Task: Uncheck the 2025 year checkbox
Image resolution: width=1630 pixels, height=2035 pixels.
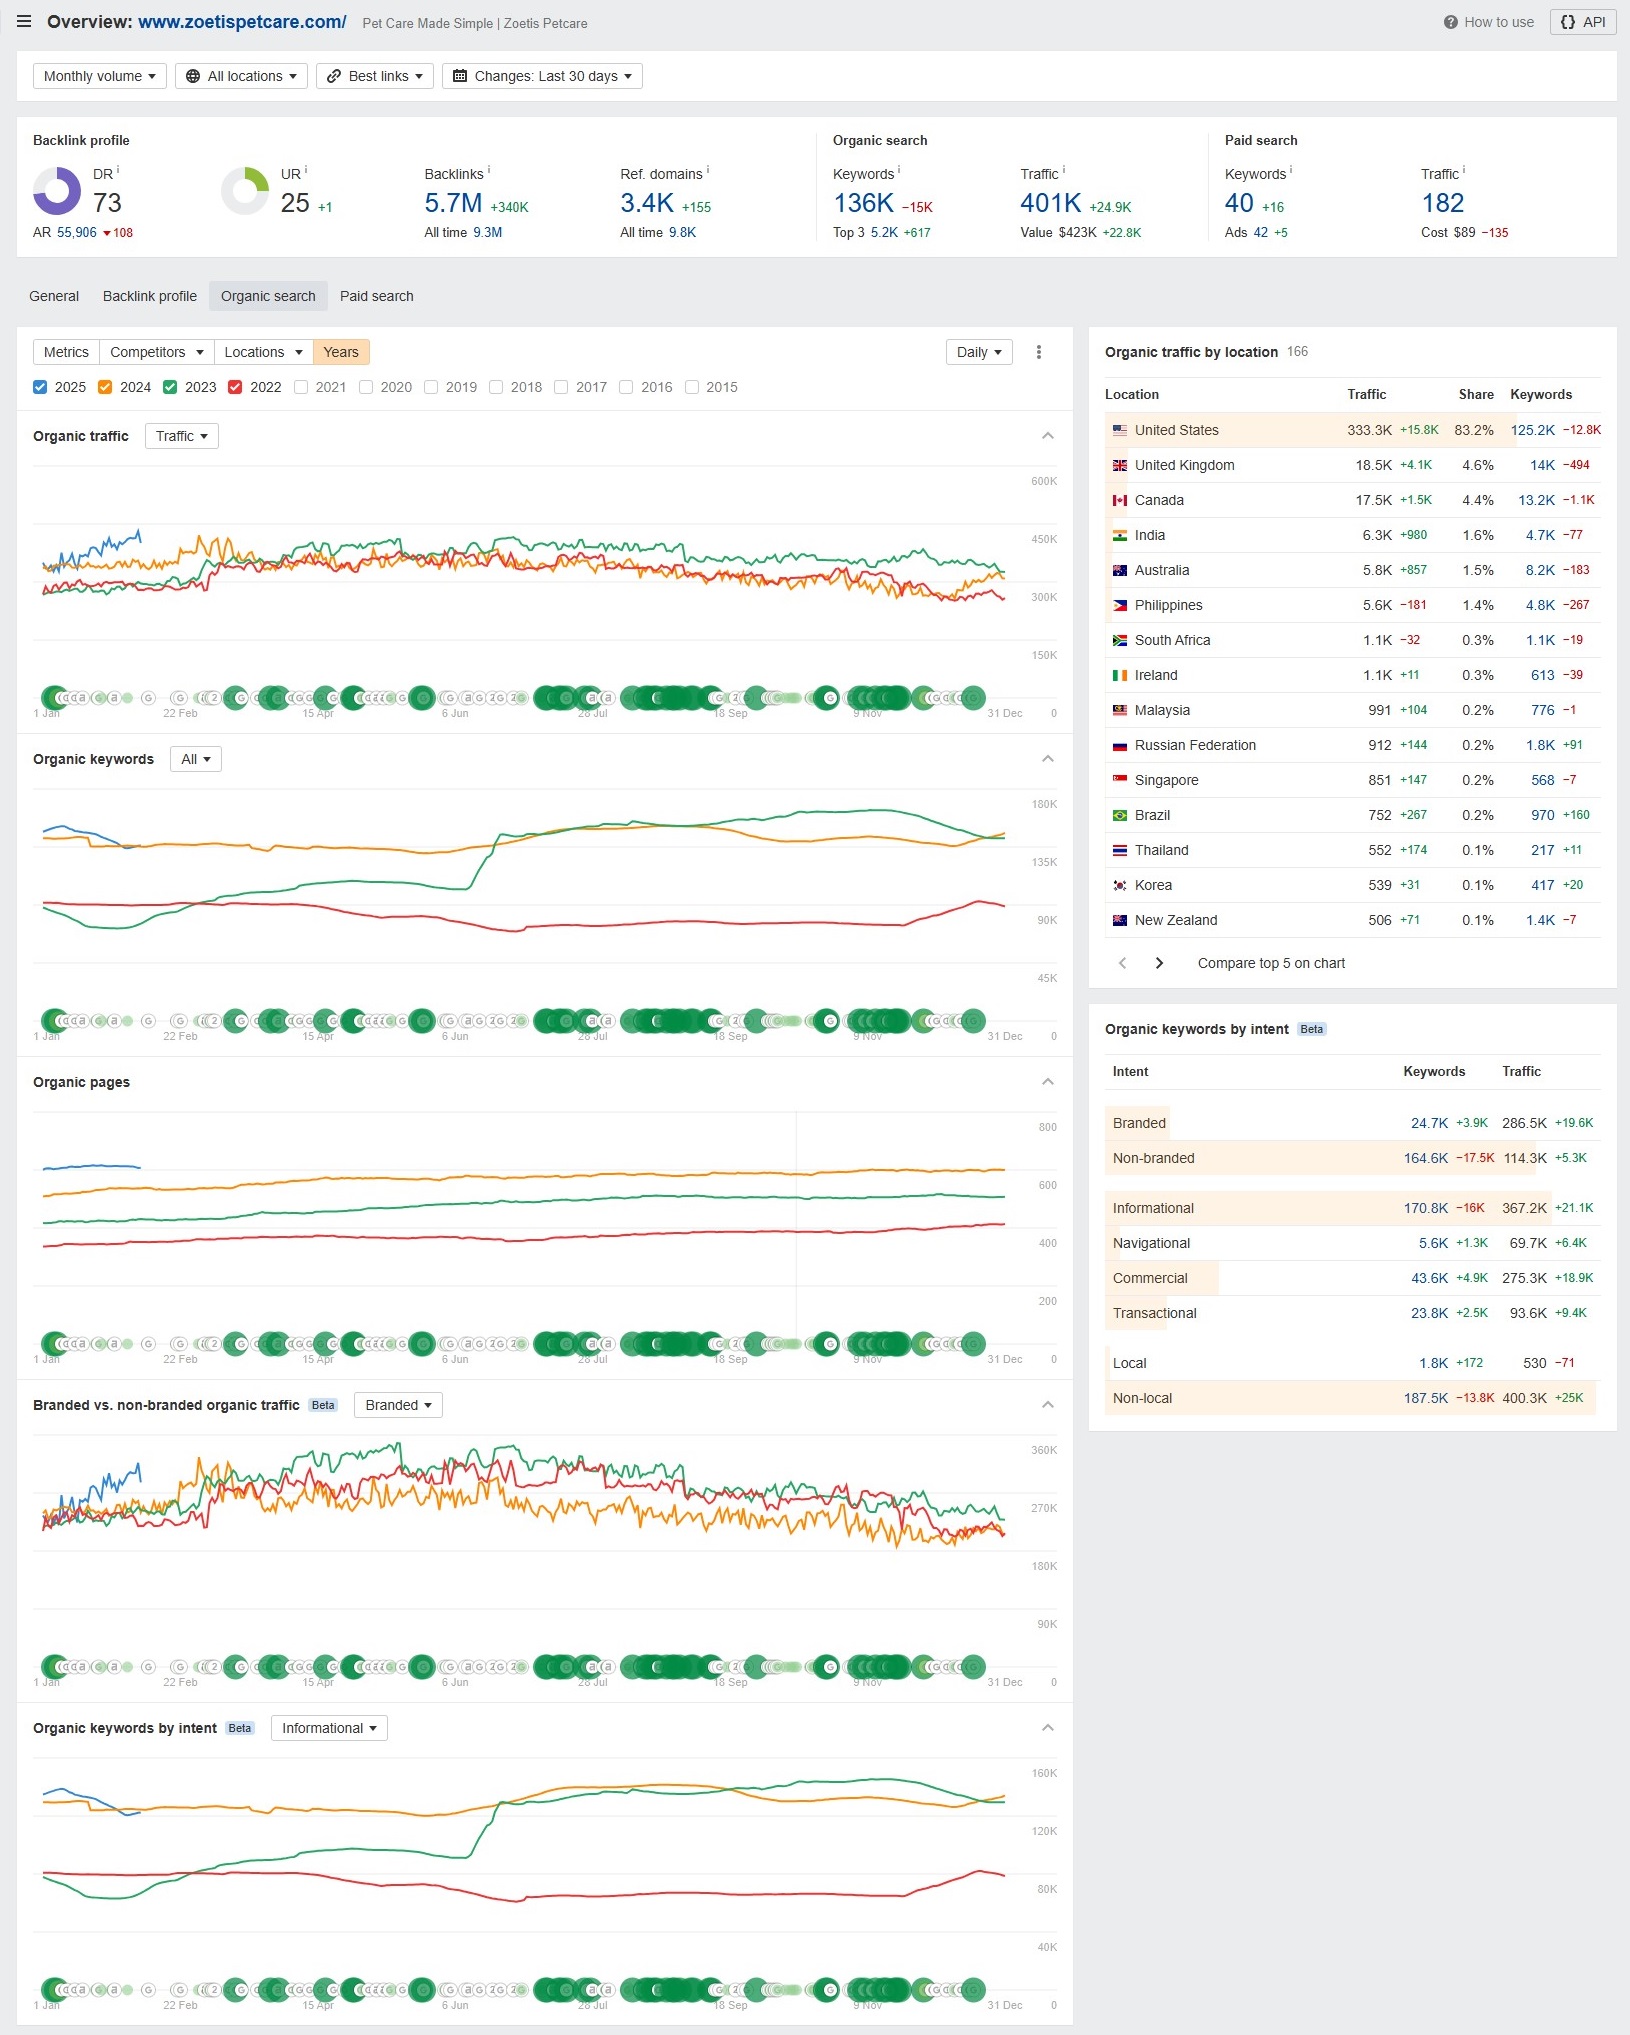Action: coord(40,387)
